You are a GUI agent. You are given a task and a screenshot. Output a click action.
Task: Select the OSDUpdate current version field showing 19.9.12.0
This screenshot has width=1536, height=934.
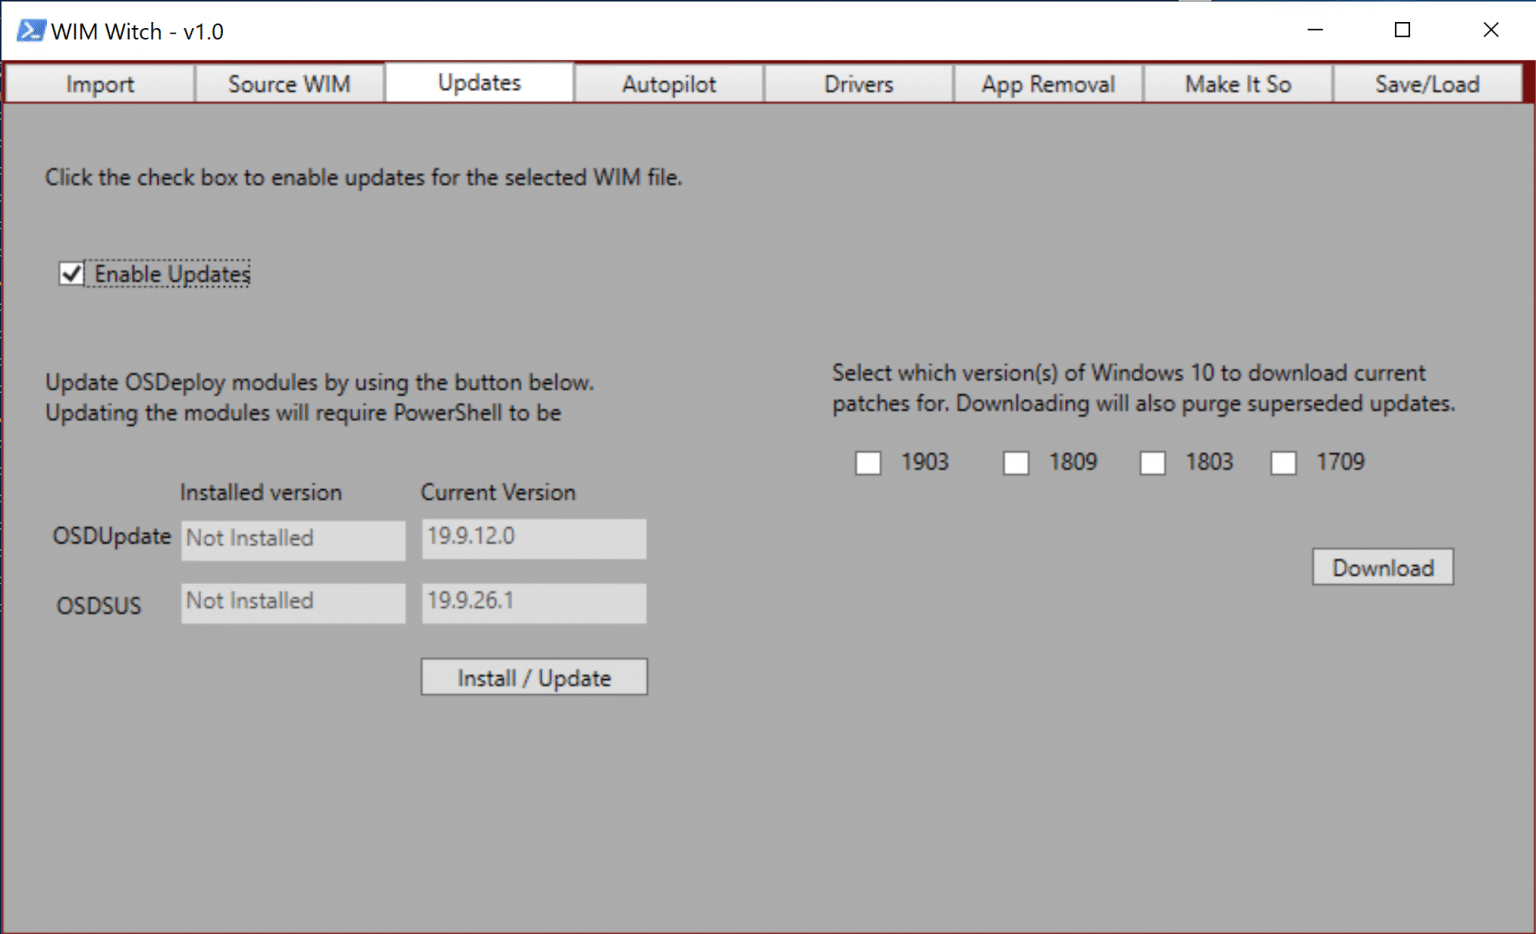[x=533, y=538]
